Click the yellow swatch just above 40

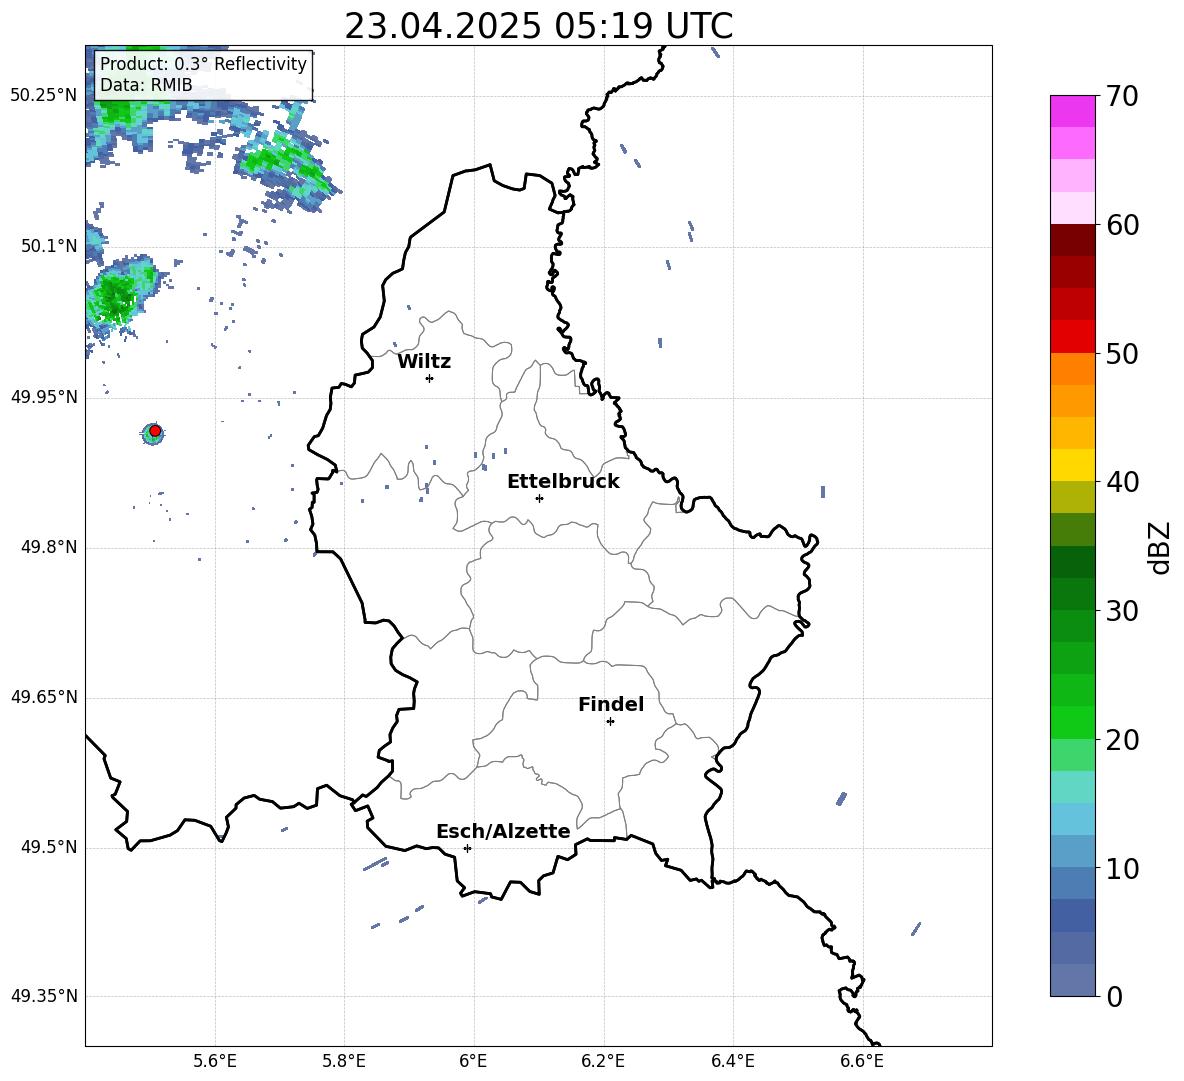(1072, 465)
